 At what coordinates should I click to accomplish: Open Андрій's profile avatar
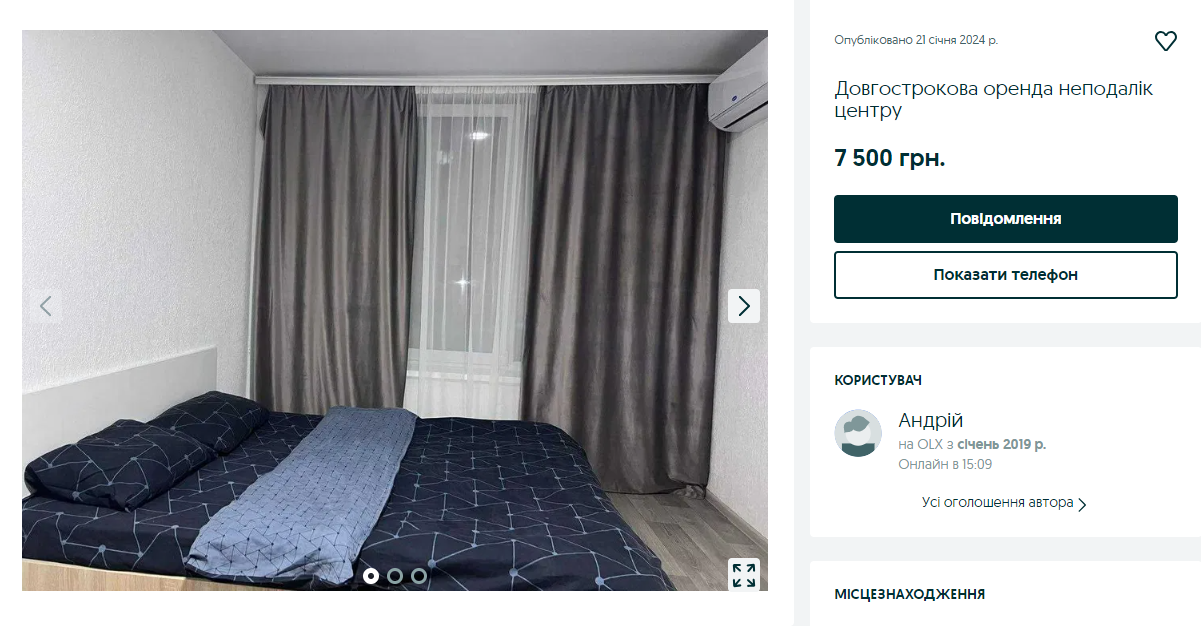[x=858, y=433]
